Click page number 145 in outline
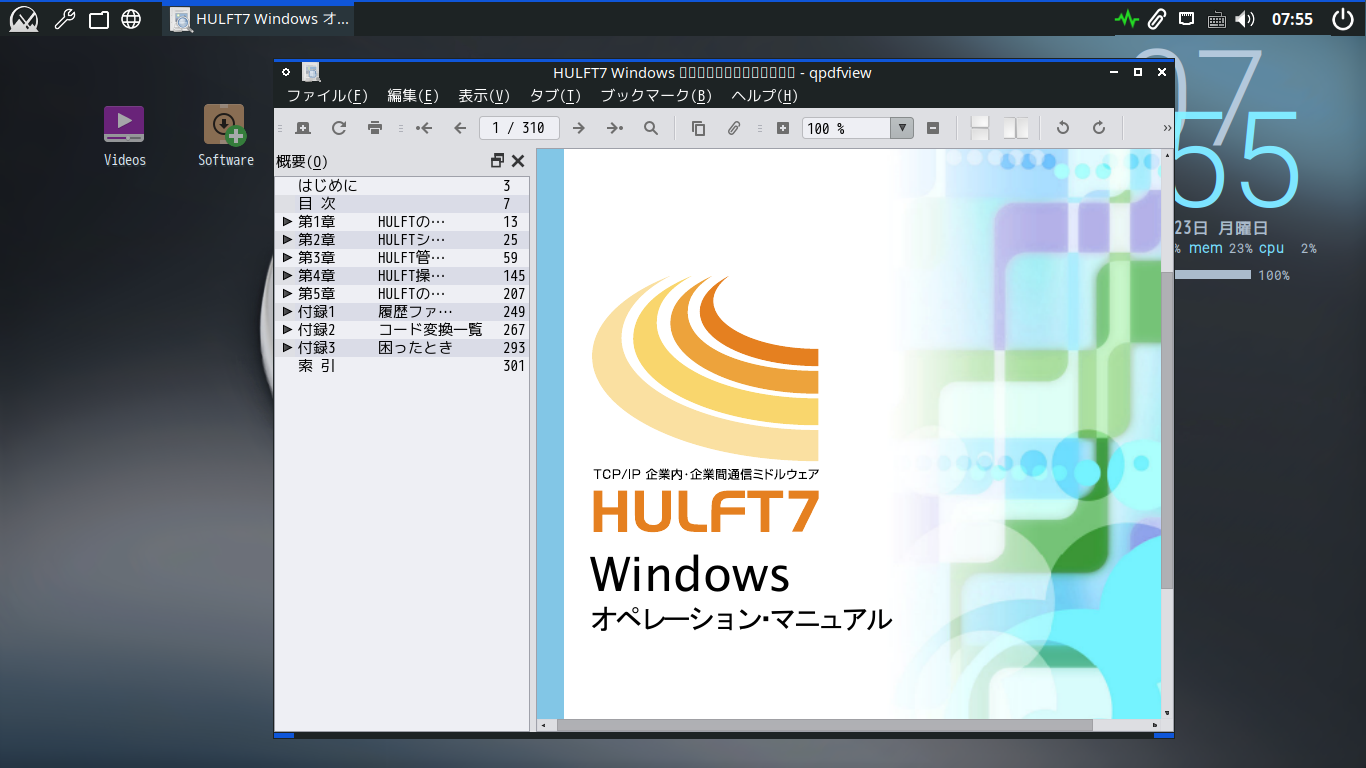Image resolution: width=1366 pixels, height=768 pixels. 514,276
